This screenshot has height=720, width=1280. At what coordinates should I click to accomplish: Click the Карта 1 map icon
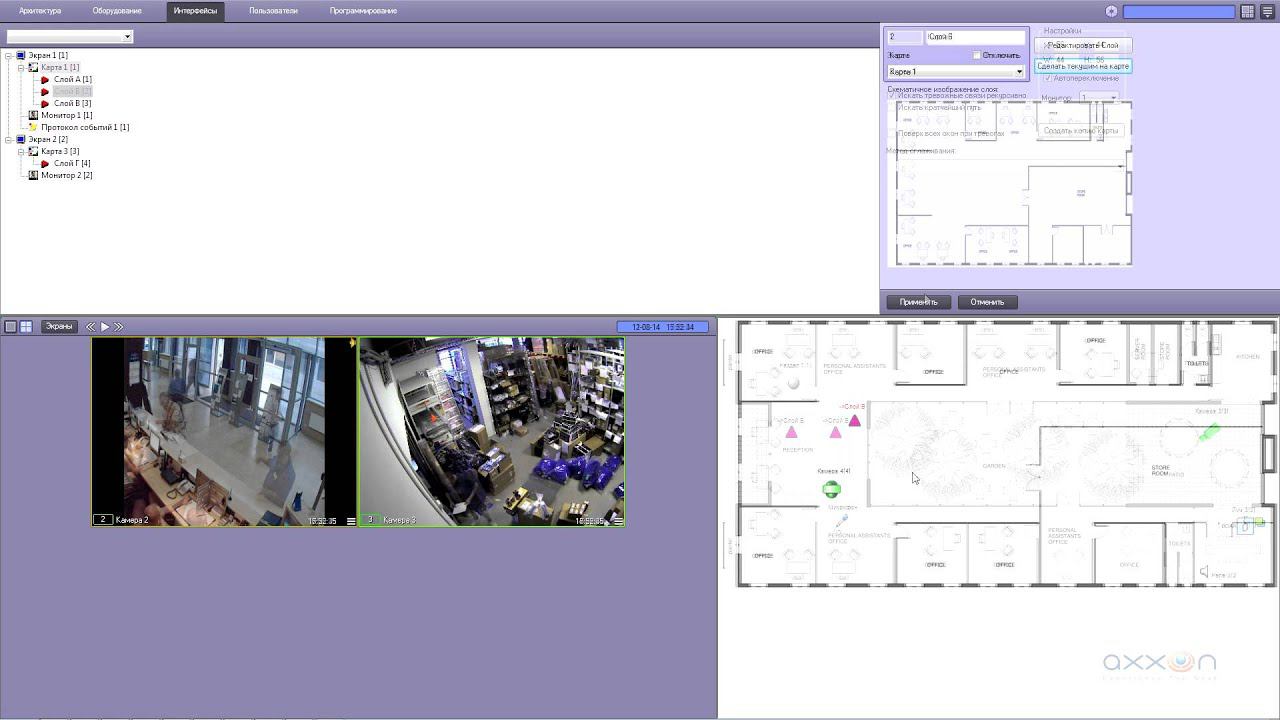pyautogui.click(x=33, y=67)
